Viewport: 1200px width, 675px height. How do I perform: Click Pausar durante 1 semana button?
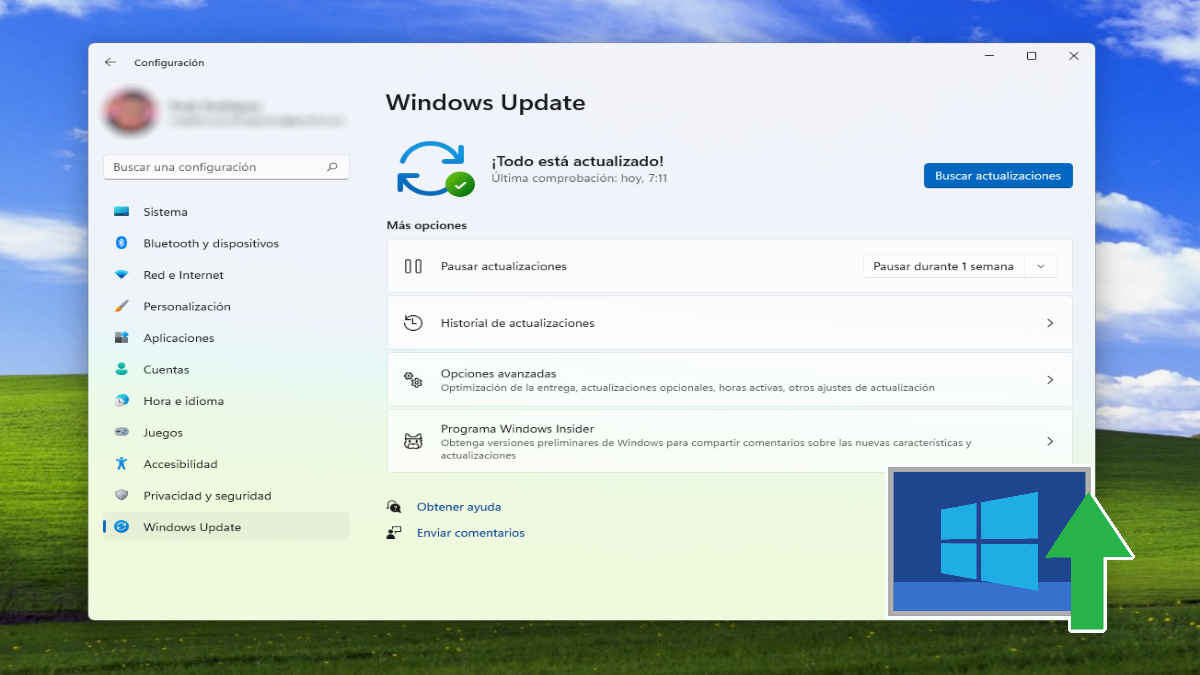(943, 266)
